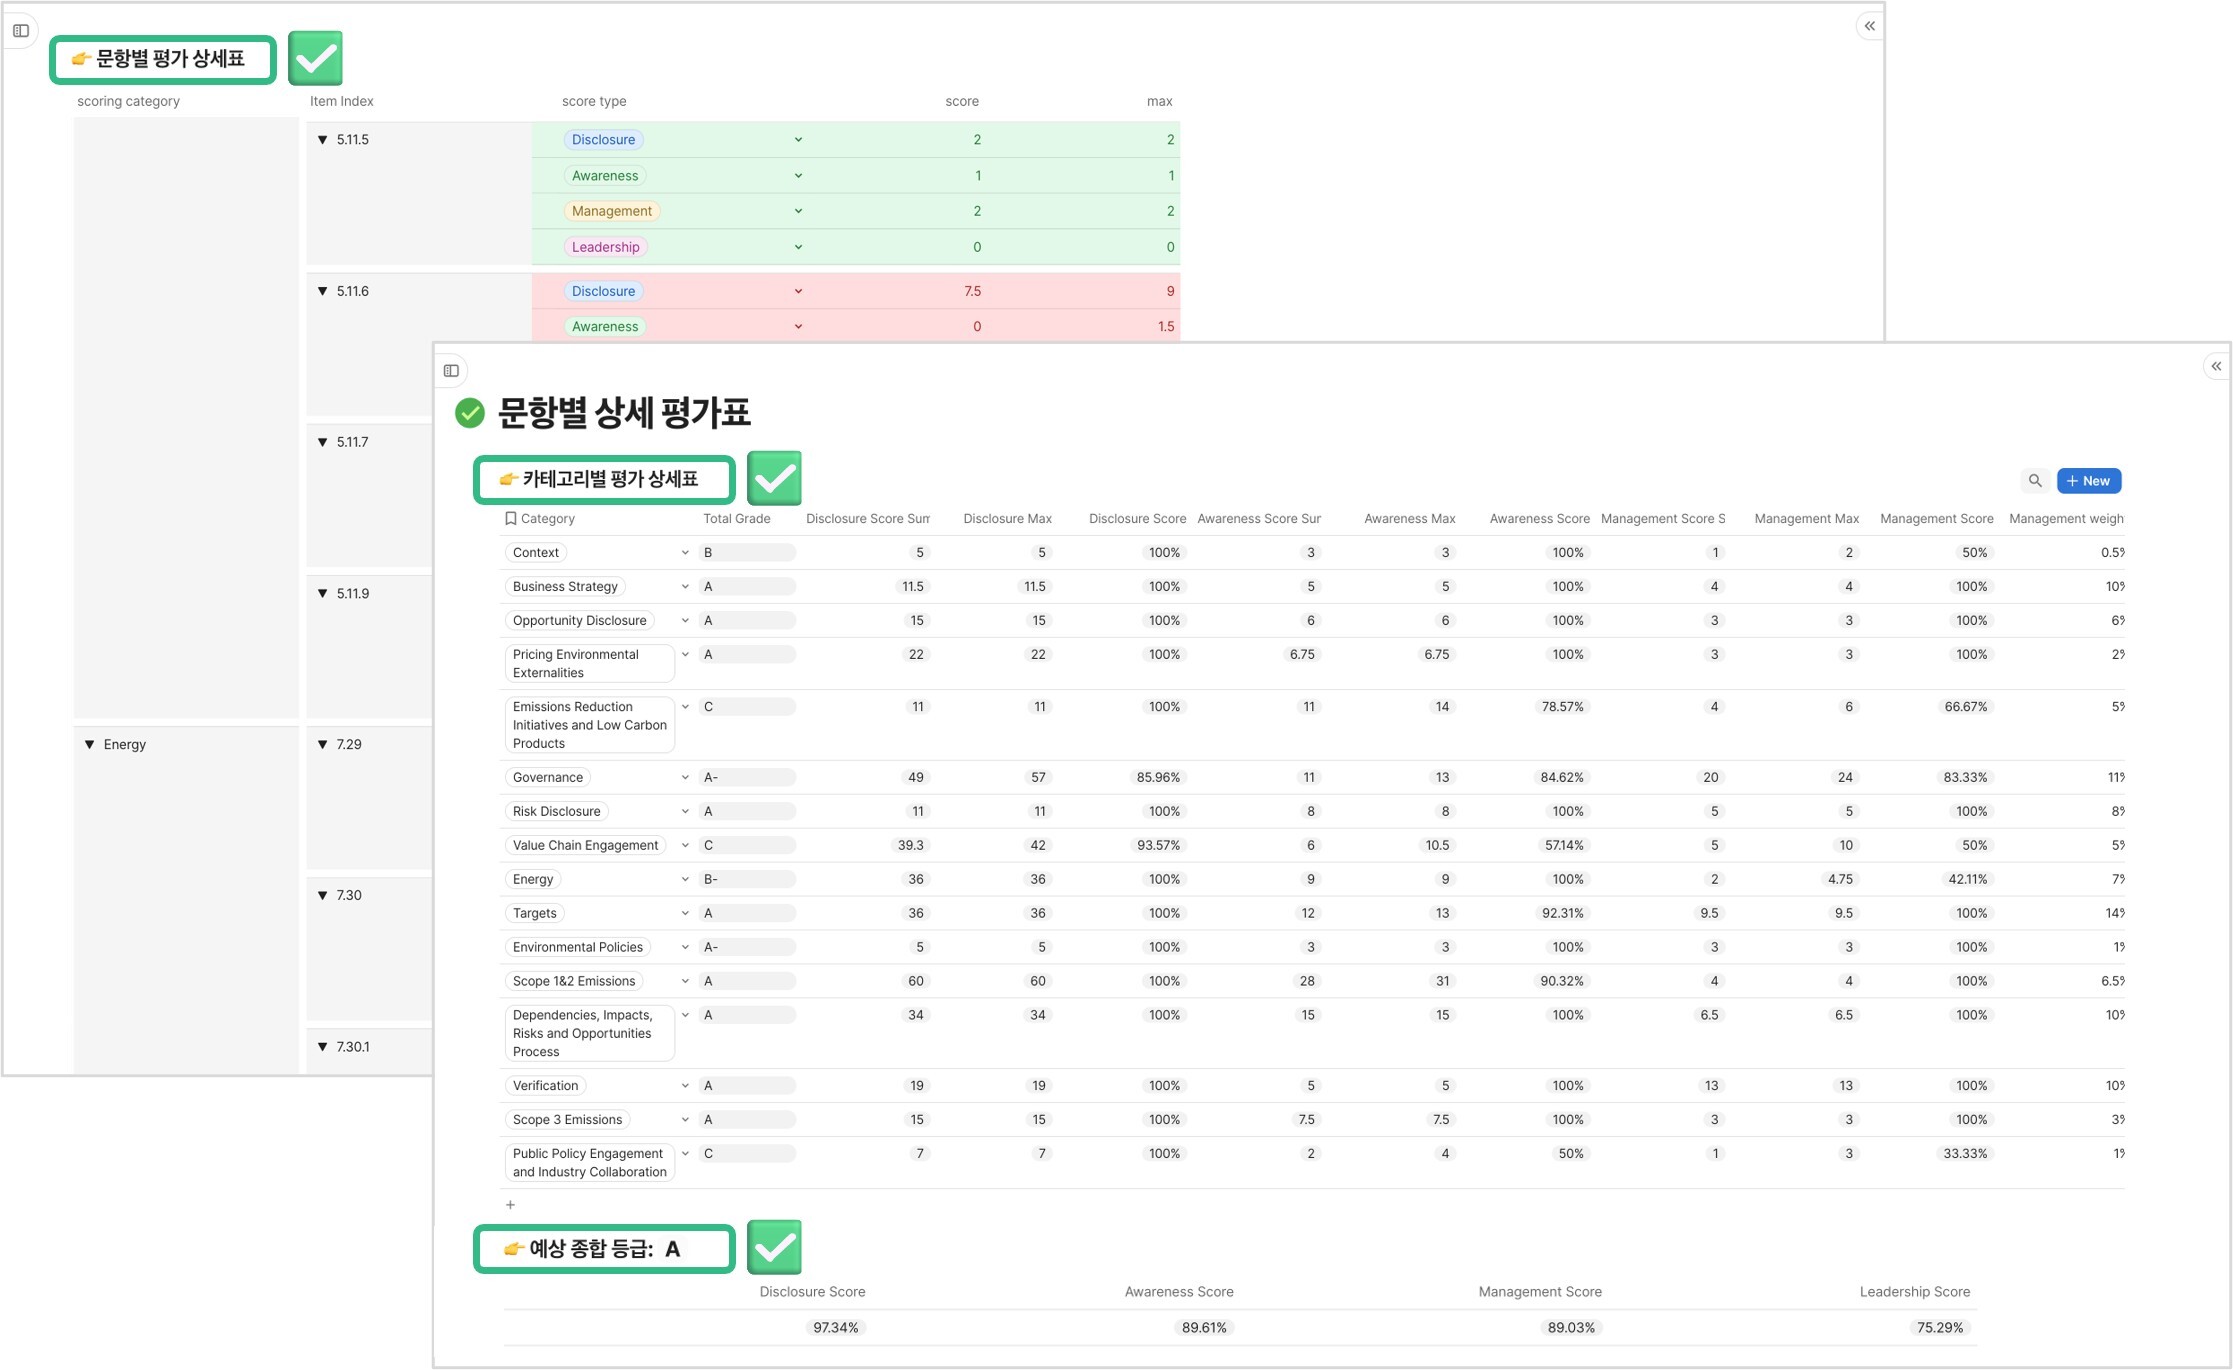Click the 카테고리별 평가 상세표 heading box
Image resolution: width=2233 pixels, height=1370 pixels.
click(603, 479)
